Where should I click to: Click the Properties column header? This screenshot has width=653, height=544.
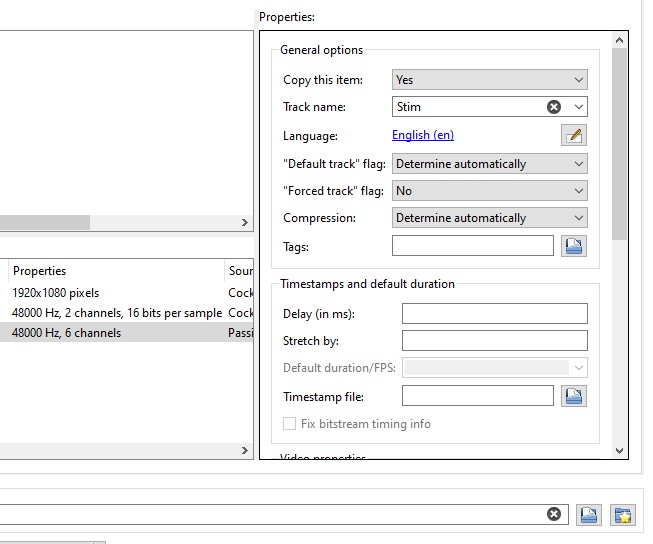(117, 271)
